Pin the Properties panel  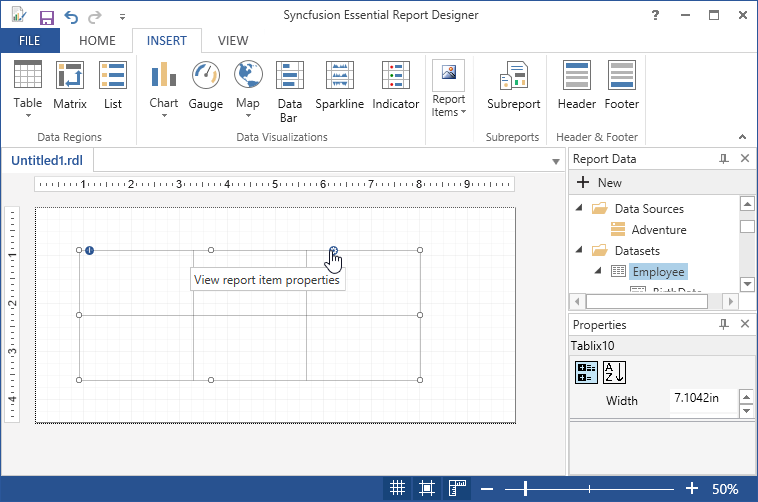pos(724,324)
